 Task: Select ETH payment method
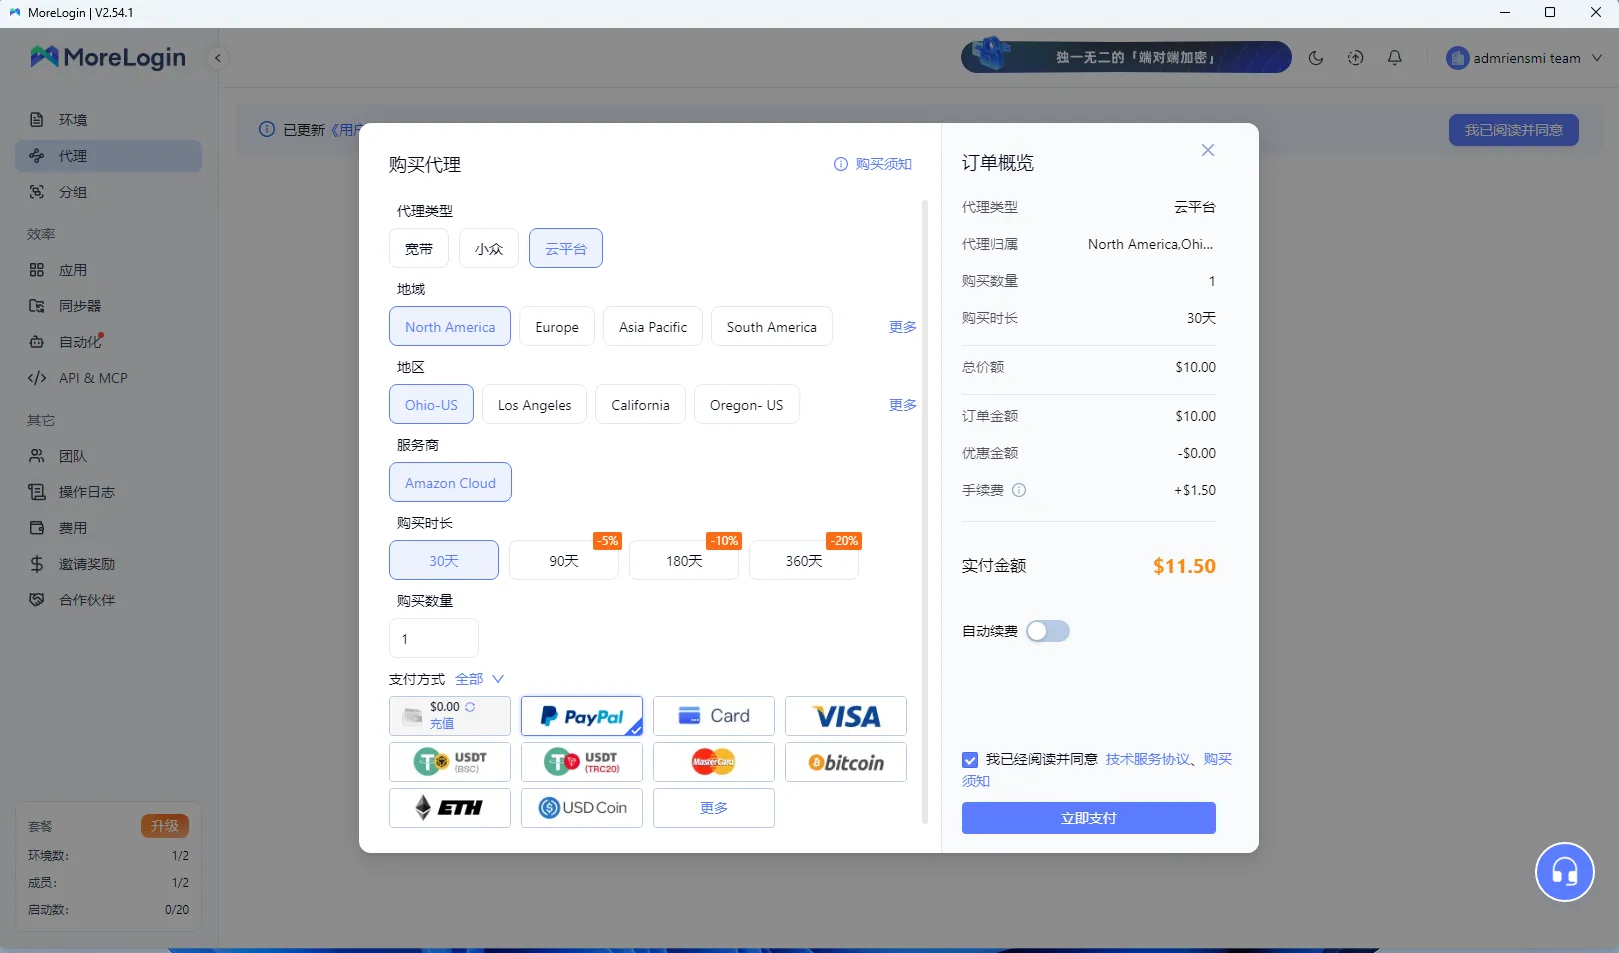point(450,808)
